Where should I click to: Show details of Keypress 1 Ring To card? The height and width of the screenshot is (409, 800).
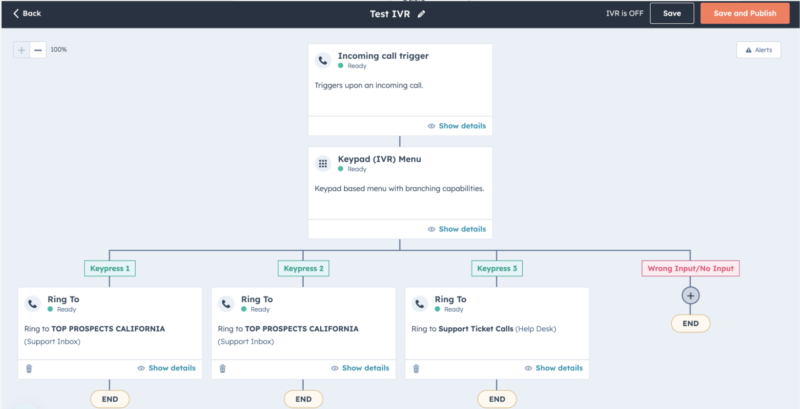tap(166, 368)
